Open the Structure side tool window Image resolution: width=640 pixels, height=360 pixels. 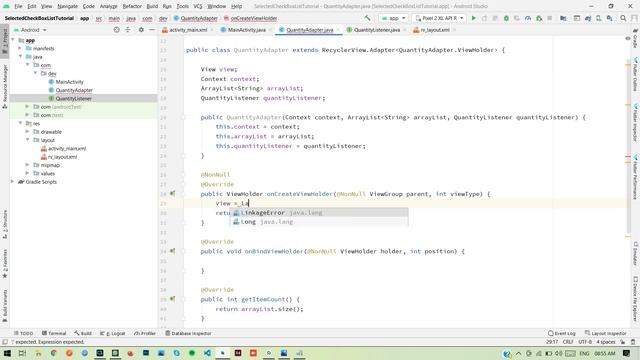click(5, 224)
